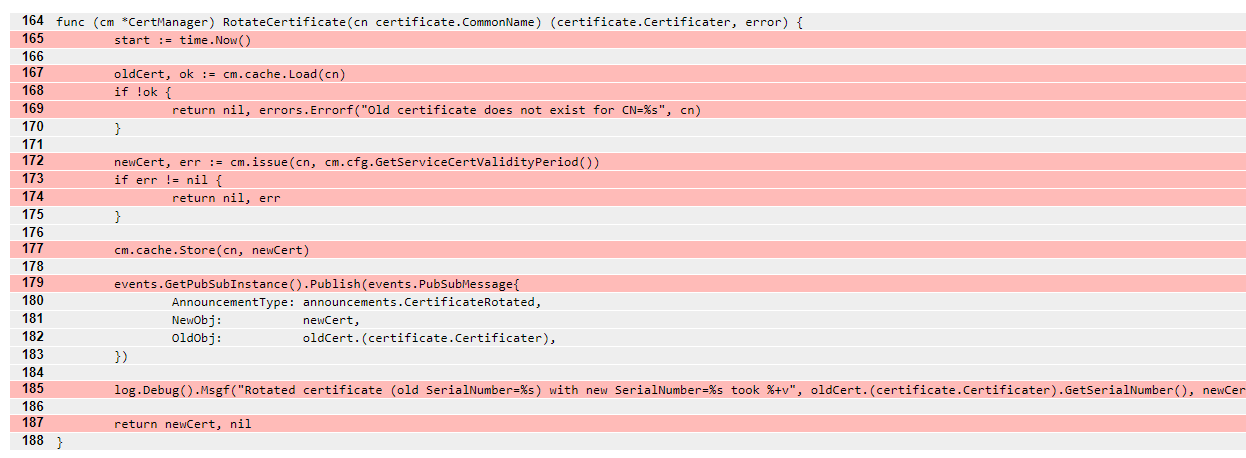
Task: Click line number 174
Action: click(32, 197)
